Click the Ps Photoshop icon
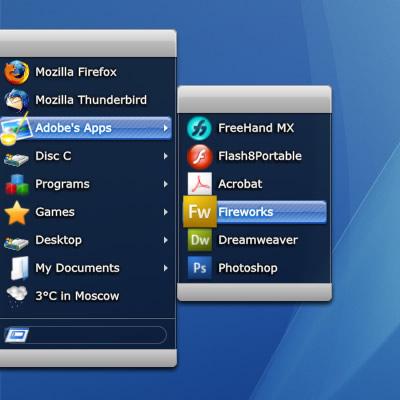The image size is (400, 400). [x=200, y=268]
